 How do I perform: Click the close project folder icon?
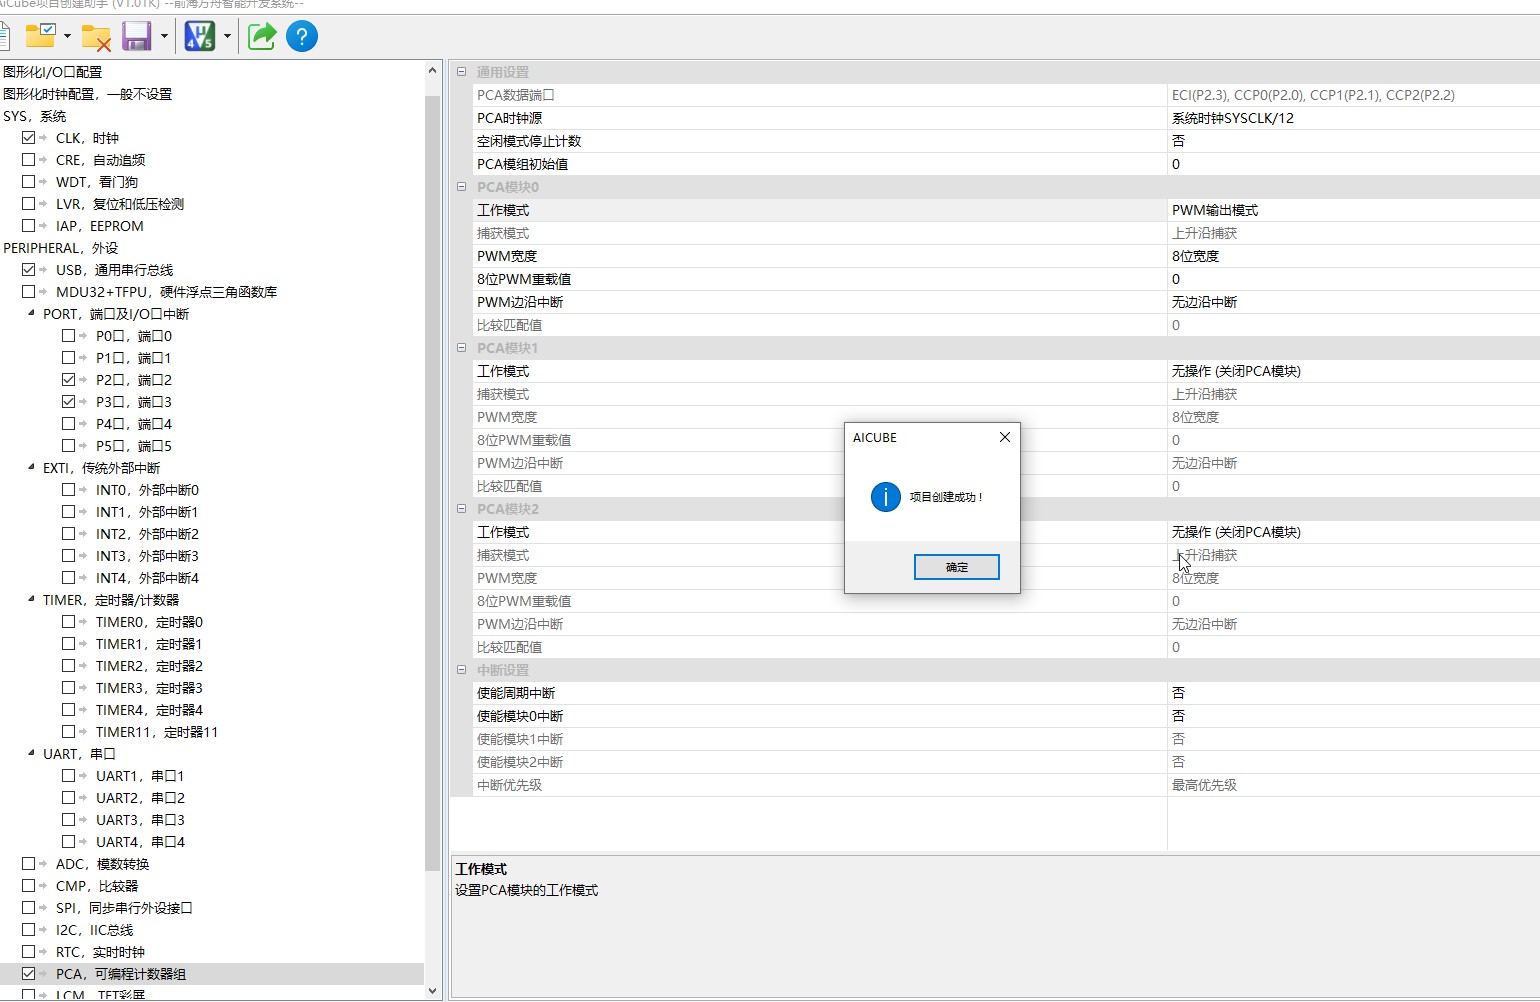(x=96, y=37)
